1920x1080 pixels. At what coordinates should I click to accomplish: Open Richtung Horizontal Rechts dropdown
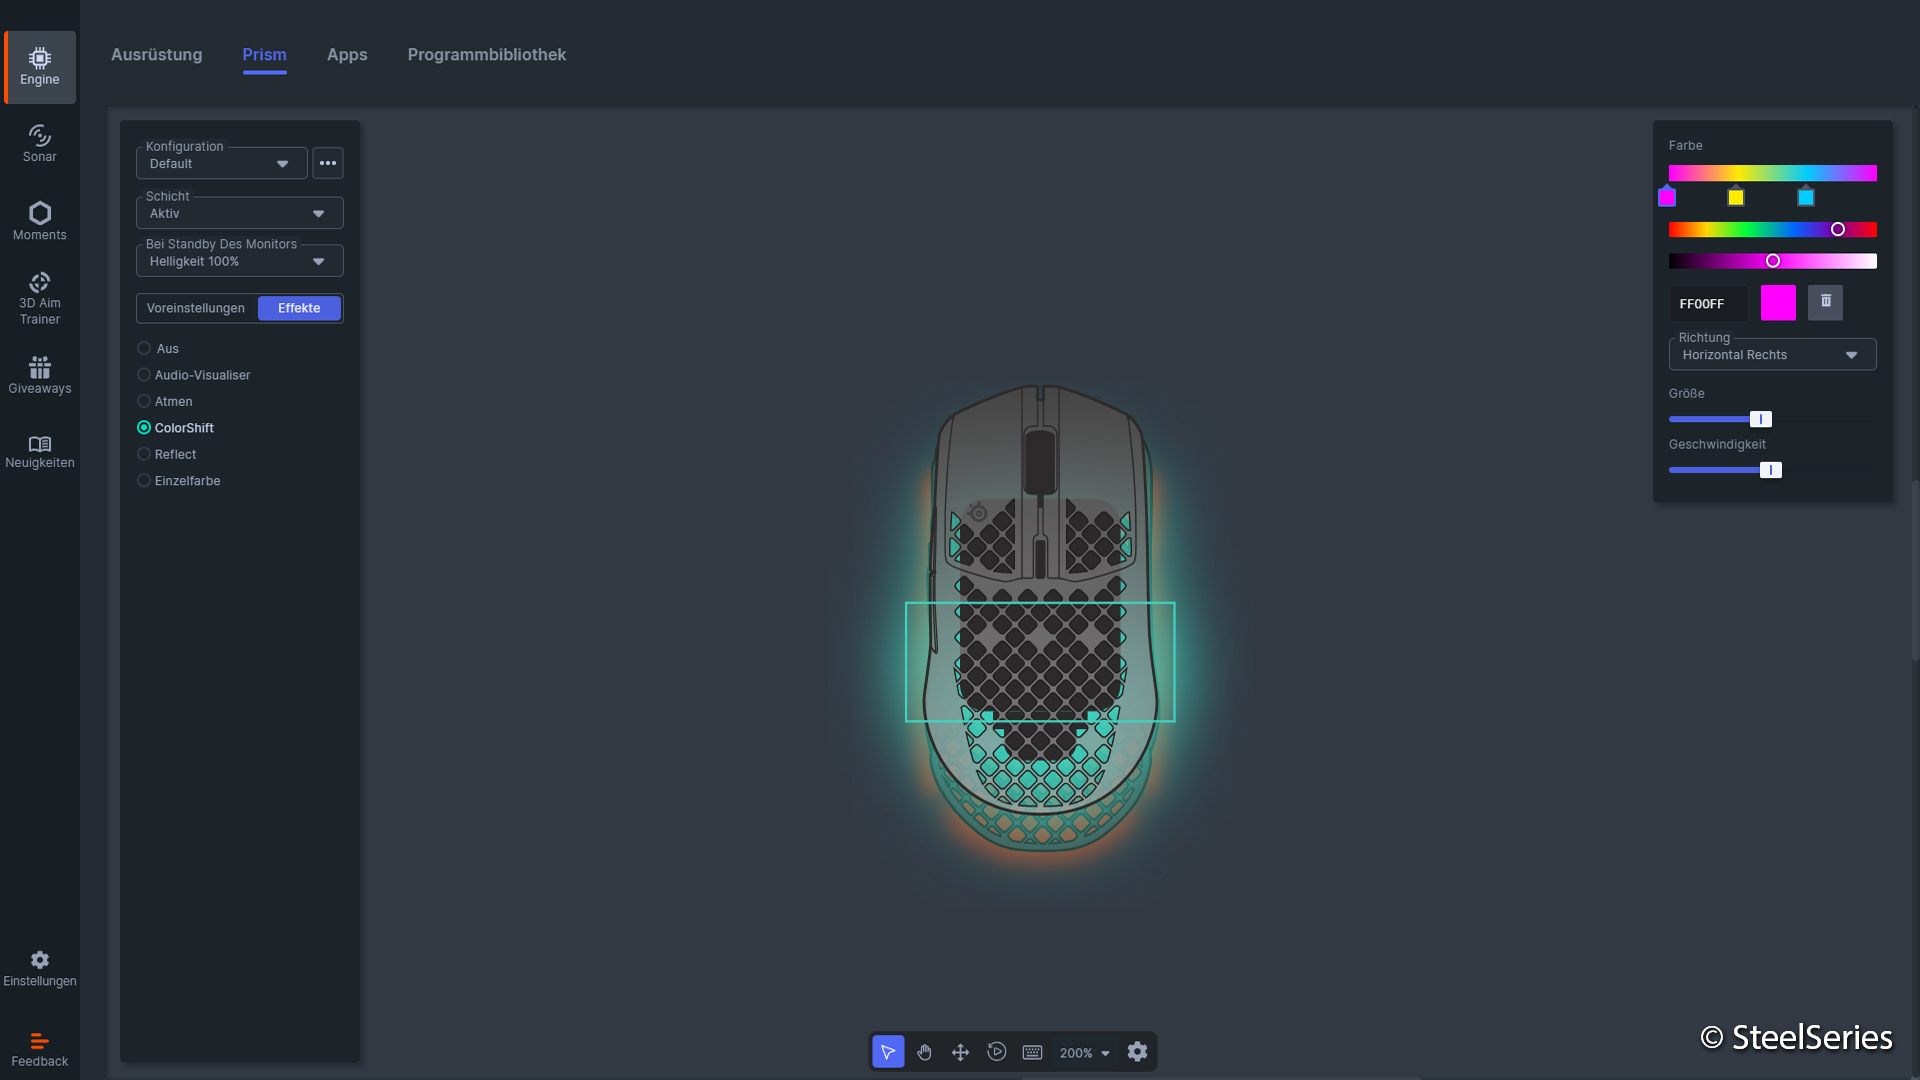[1771, 355]
